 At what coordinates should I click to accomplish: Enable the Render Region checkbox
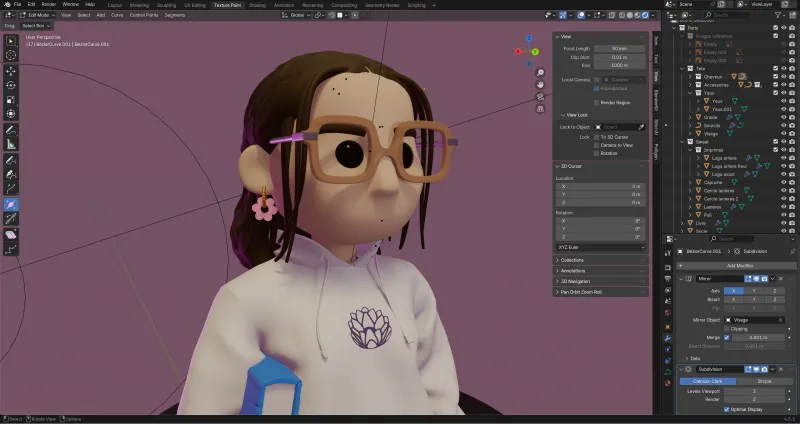596,103
